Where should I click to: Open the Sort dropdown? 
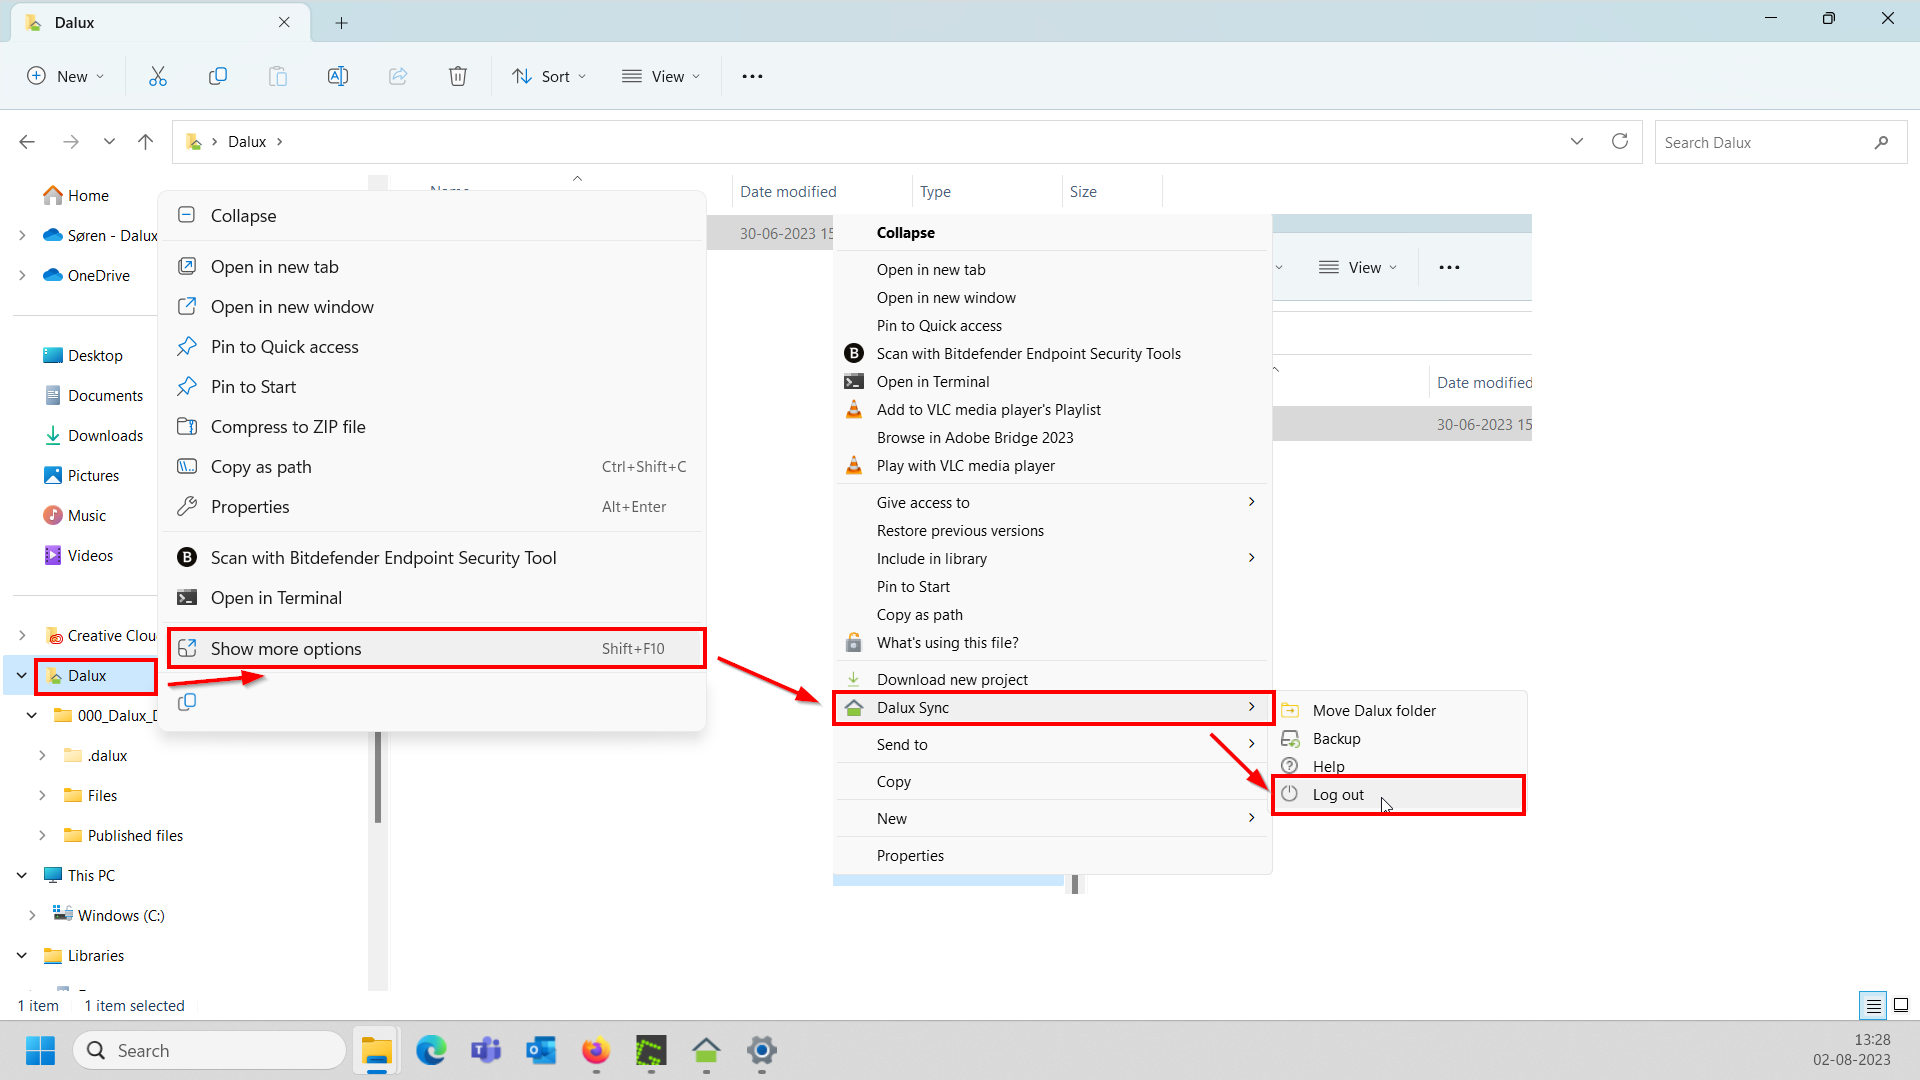click(549, 76)
